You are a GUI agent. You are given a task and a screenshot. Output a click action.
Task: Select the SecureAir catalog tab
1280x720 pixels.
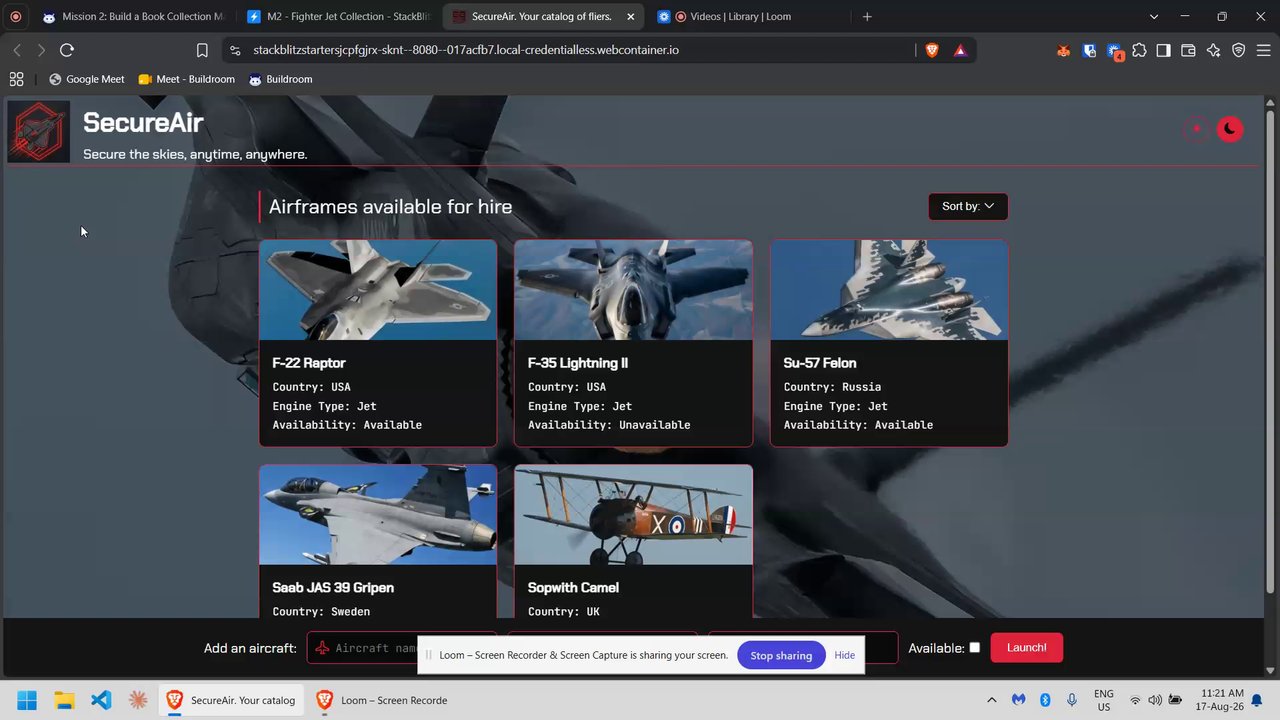543,17
